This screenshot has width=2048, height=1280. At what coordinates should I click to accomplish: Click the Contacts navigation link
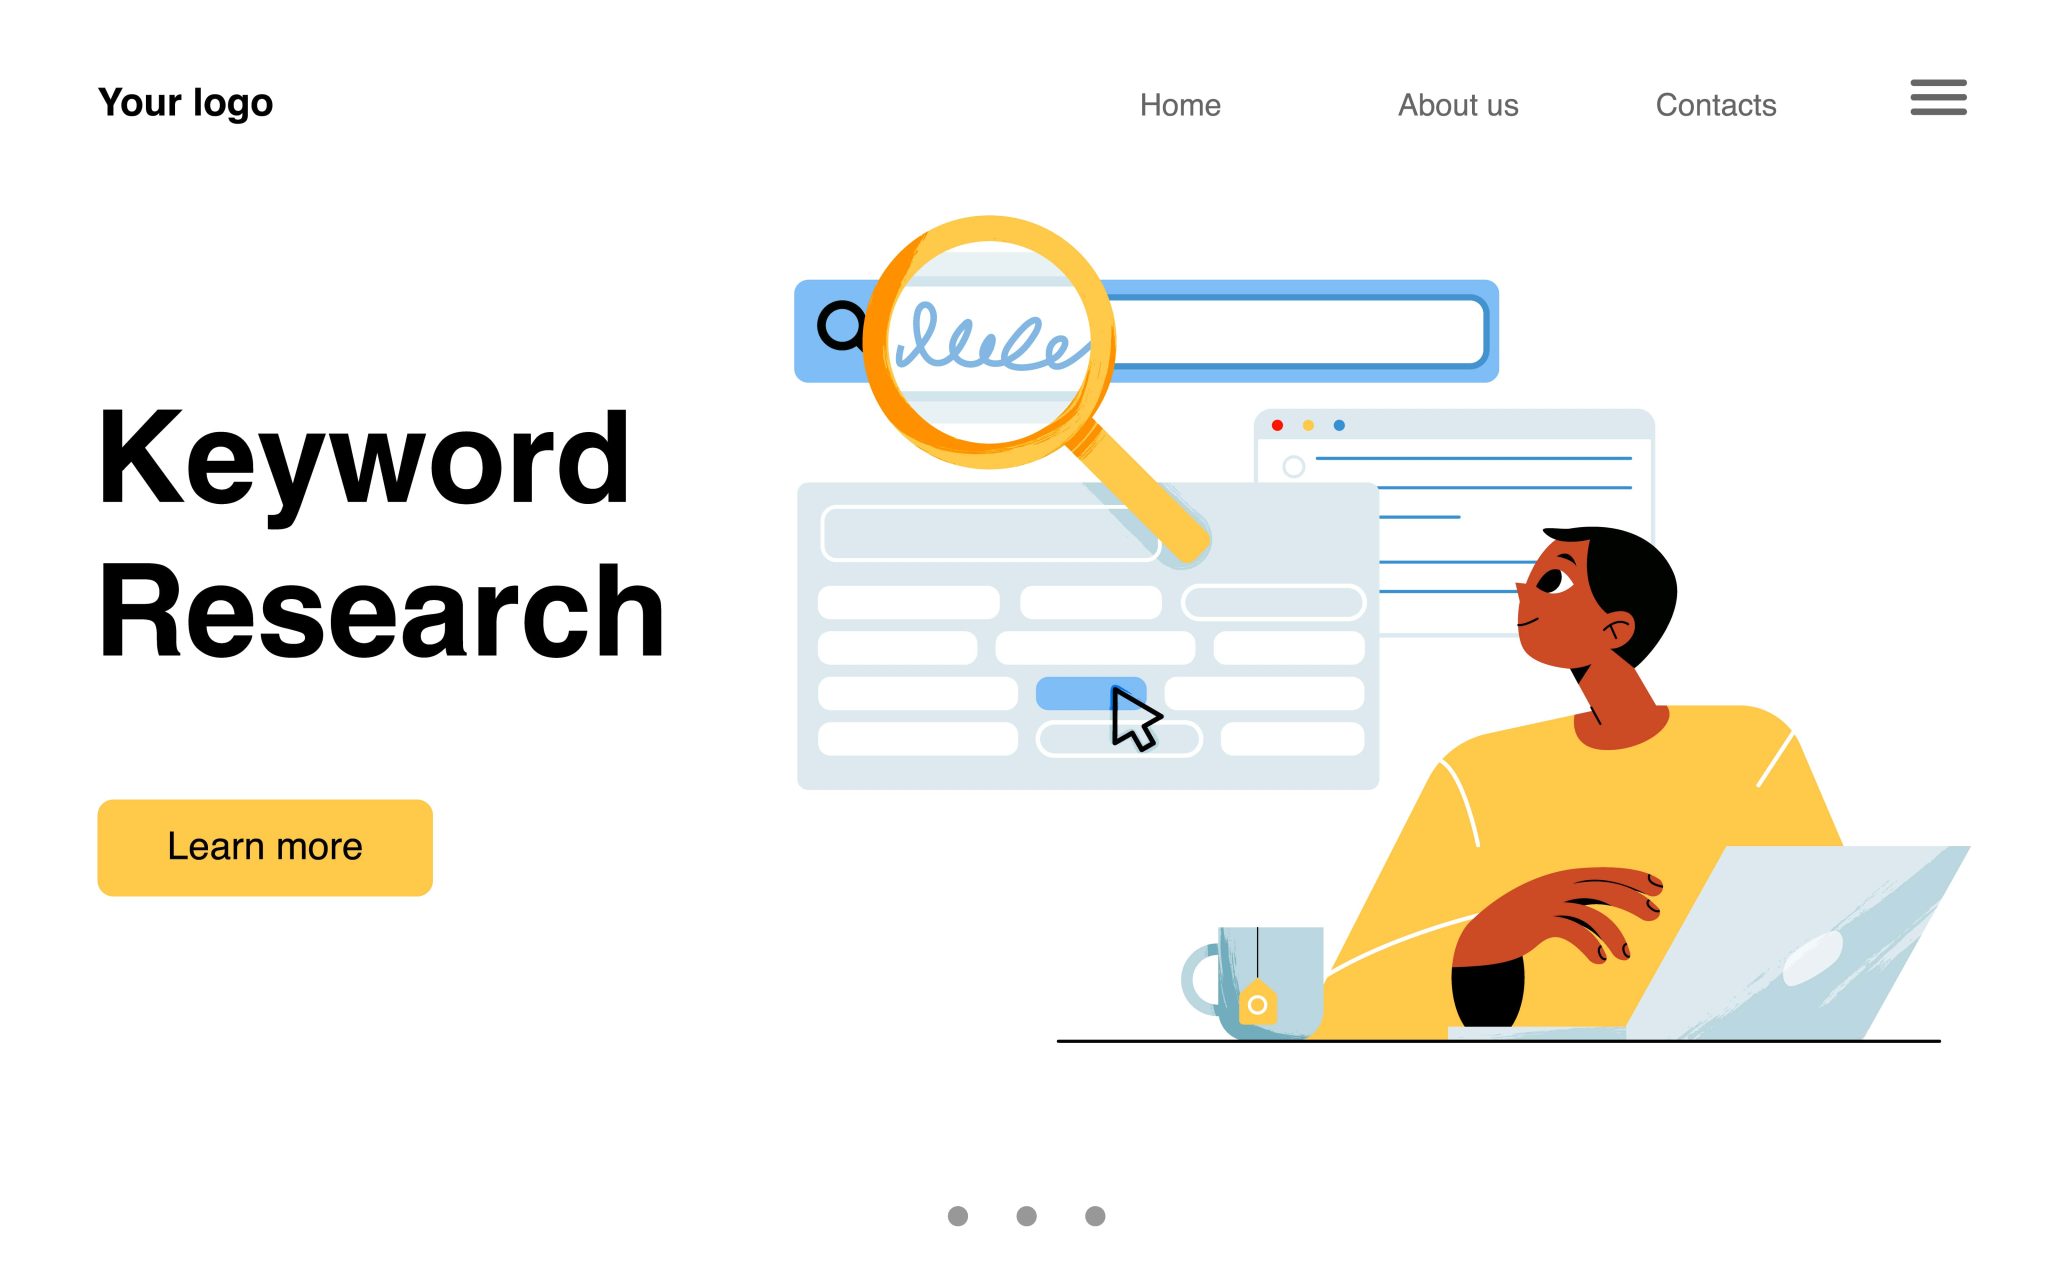1713,105
